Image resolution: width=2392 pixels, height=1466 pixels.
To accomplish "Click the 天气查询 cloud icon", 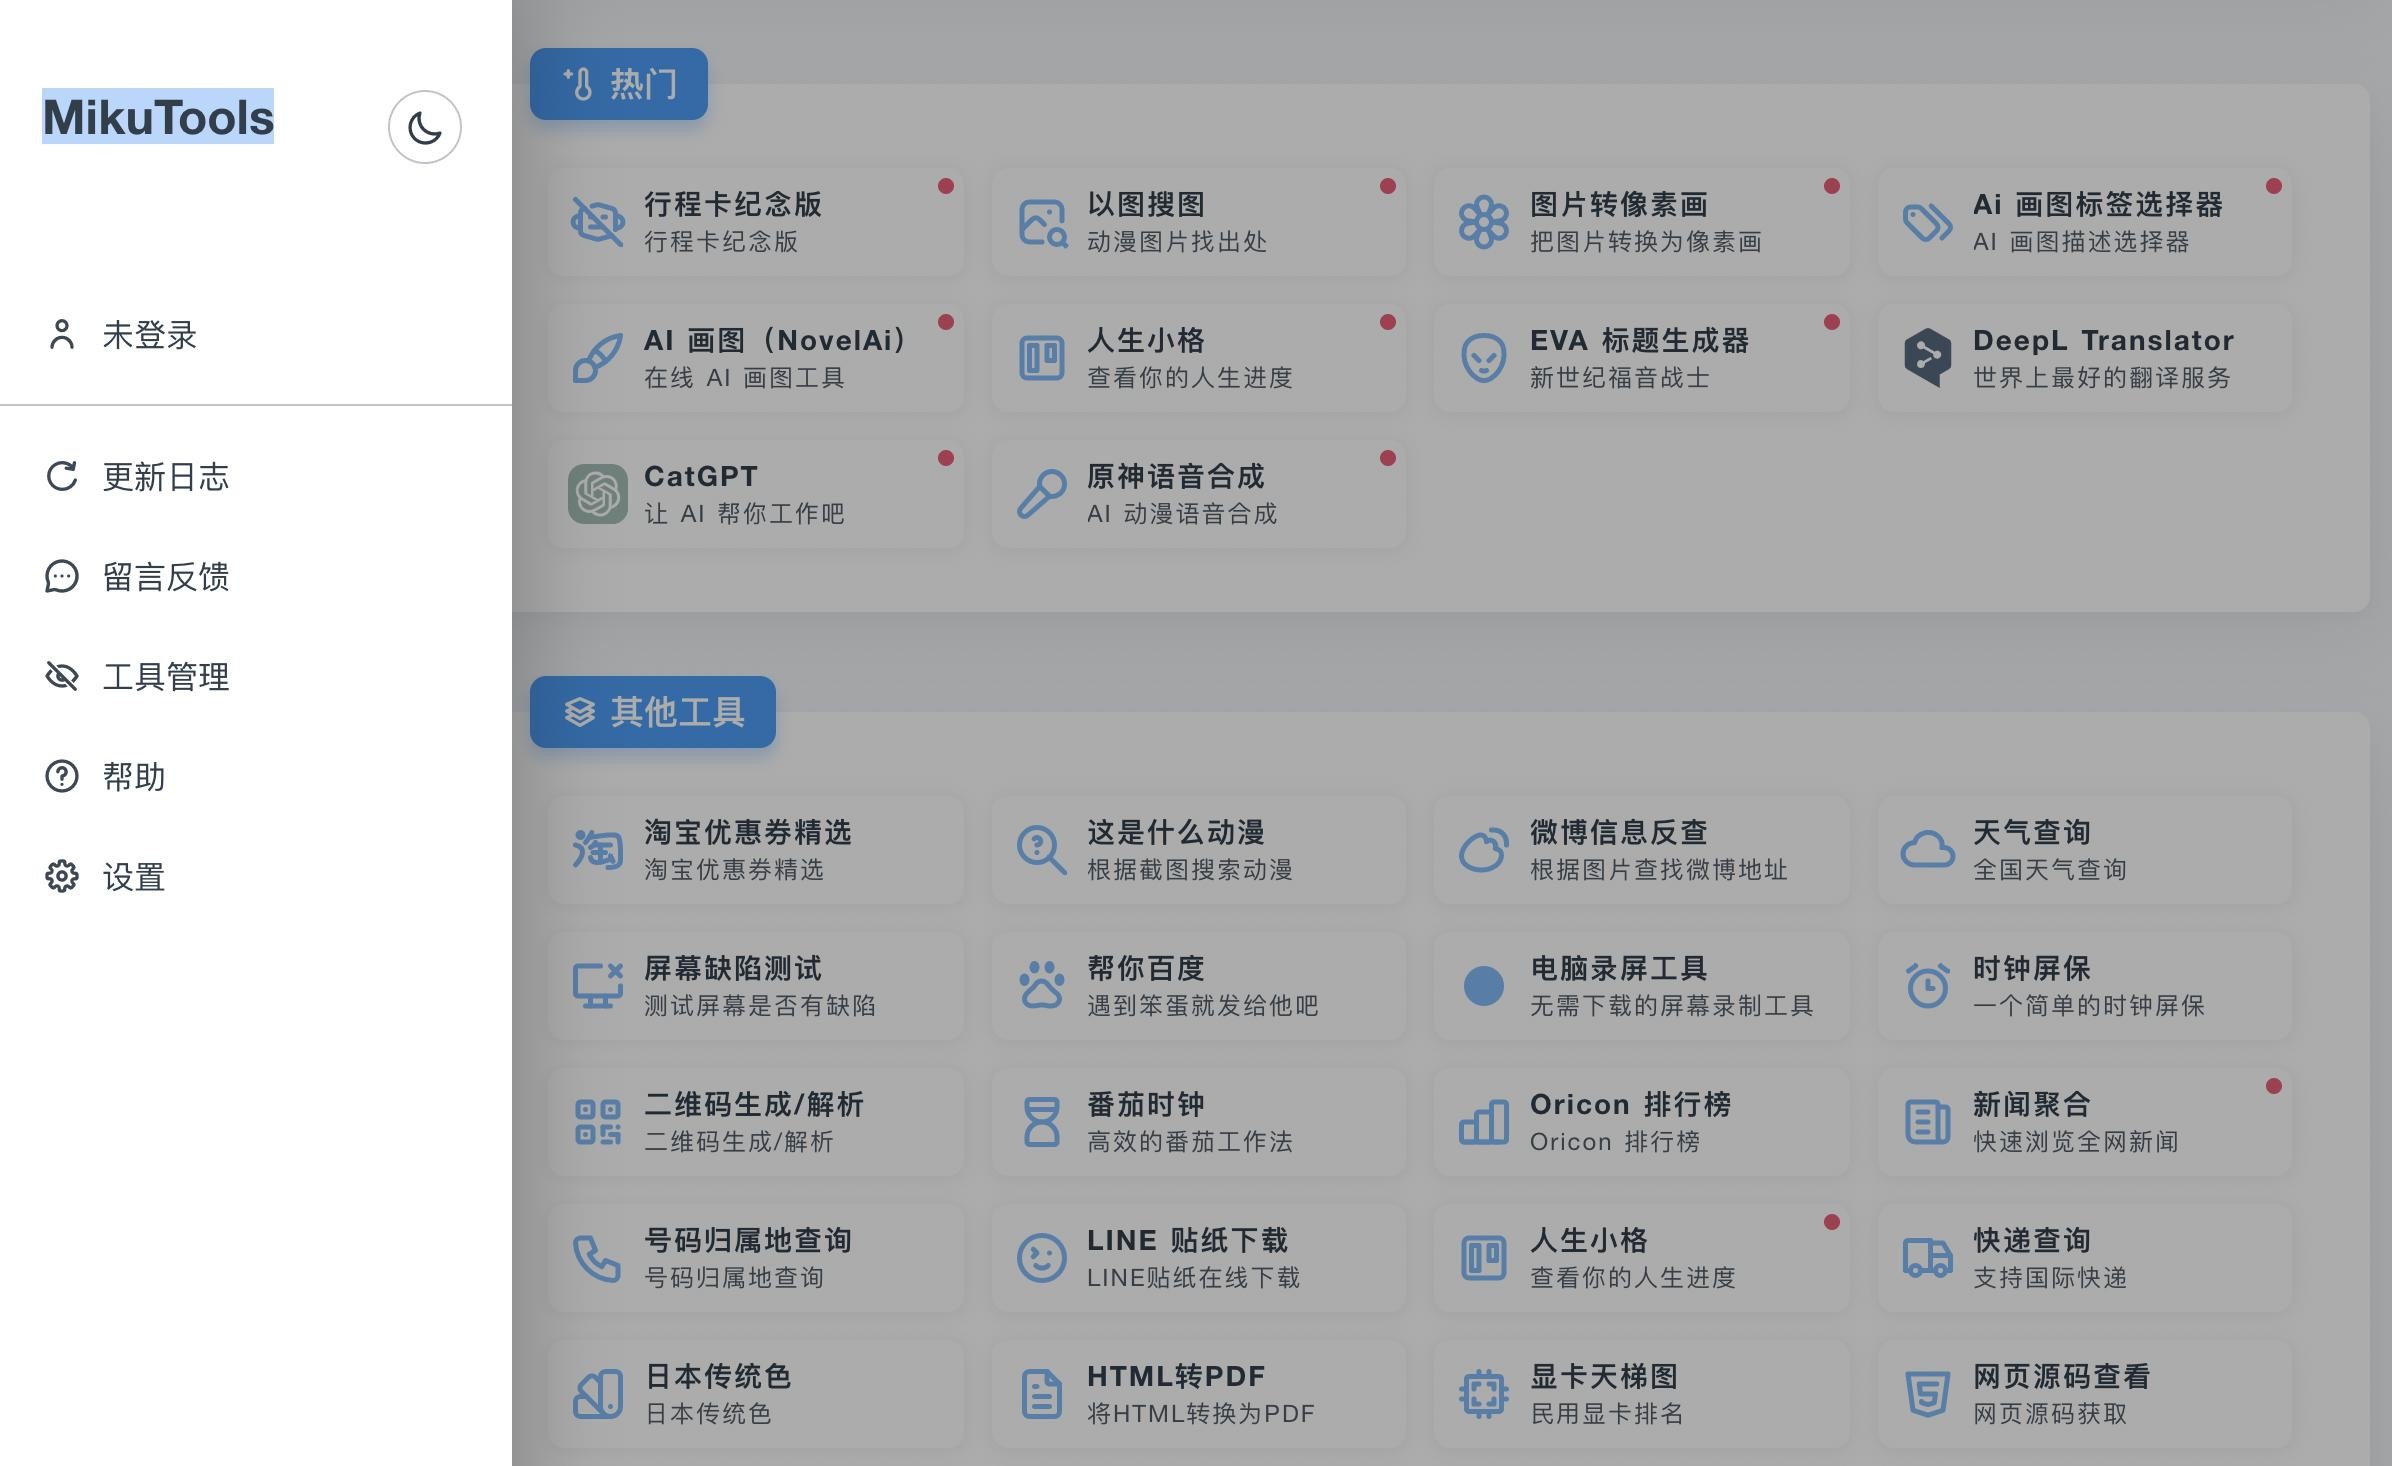I will coord(1927,850).
